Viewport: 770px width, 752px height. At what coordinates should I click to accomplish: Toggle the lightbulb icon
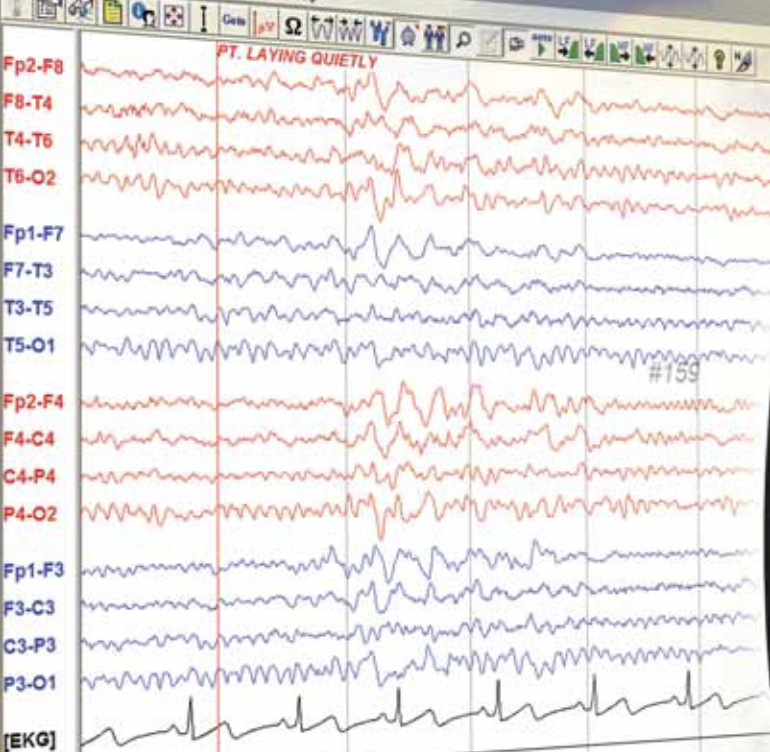click(719, 60)
